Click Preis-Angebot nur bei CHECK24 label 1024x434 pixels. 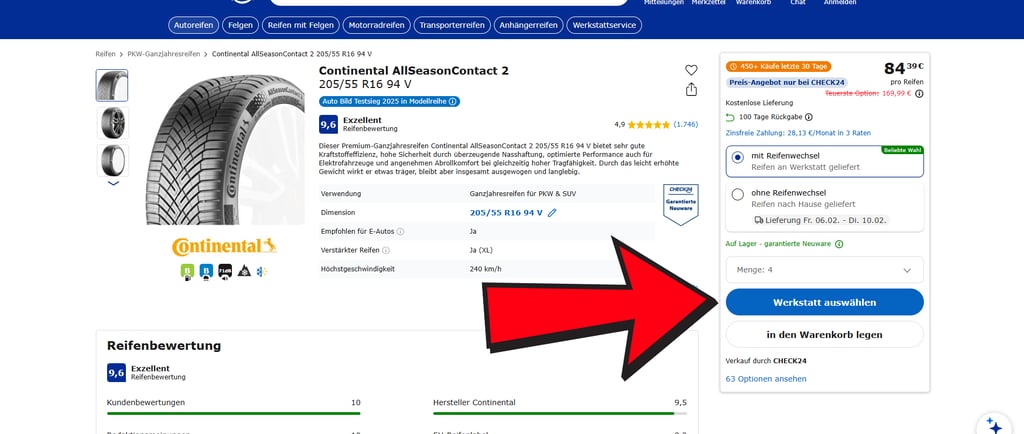point(787,83)
